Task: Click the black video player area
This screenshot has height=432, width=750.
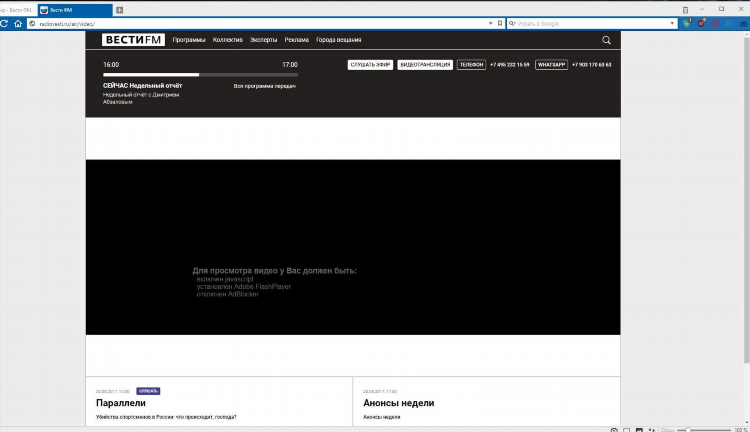Action: [x=353, y=247]
